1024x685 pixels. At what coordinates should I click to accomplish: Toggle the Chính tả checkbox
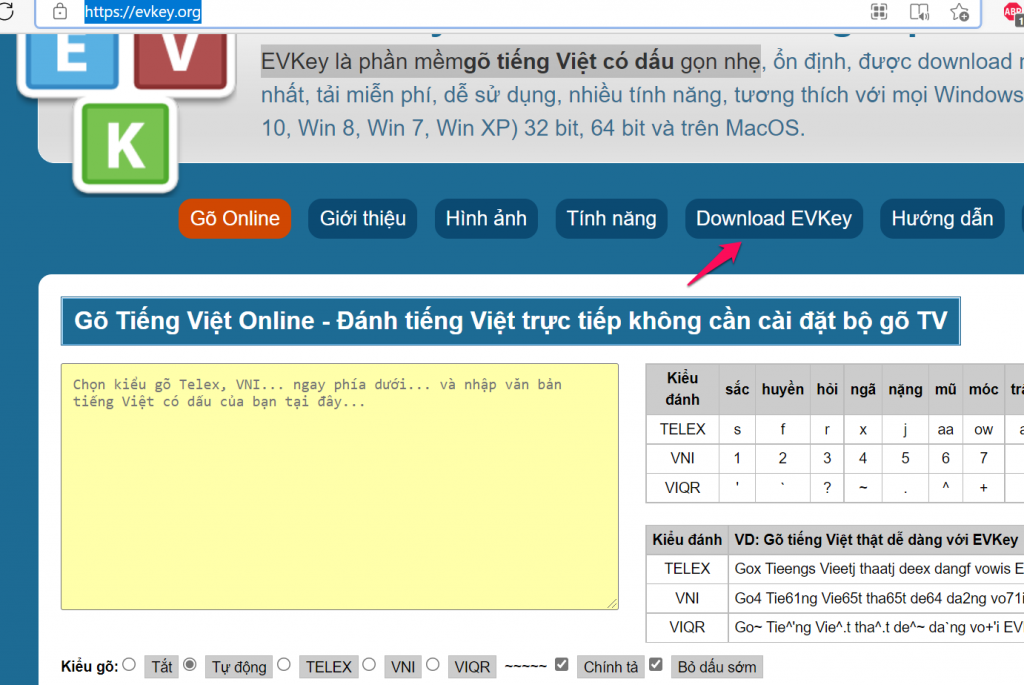562,665
